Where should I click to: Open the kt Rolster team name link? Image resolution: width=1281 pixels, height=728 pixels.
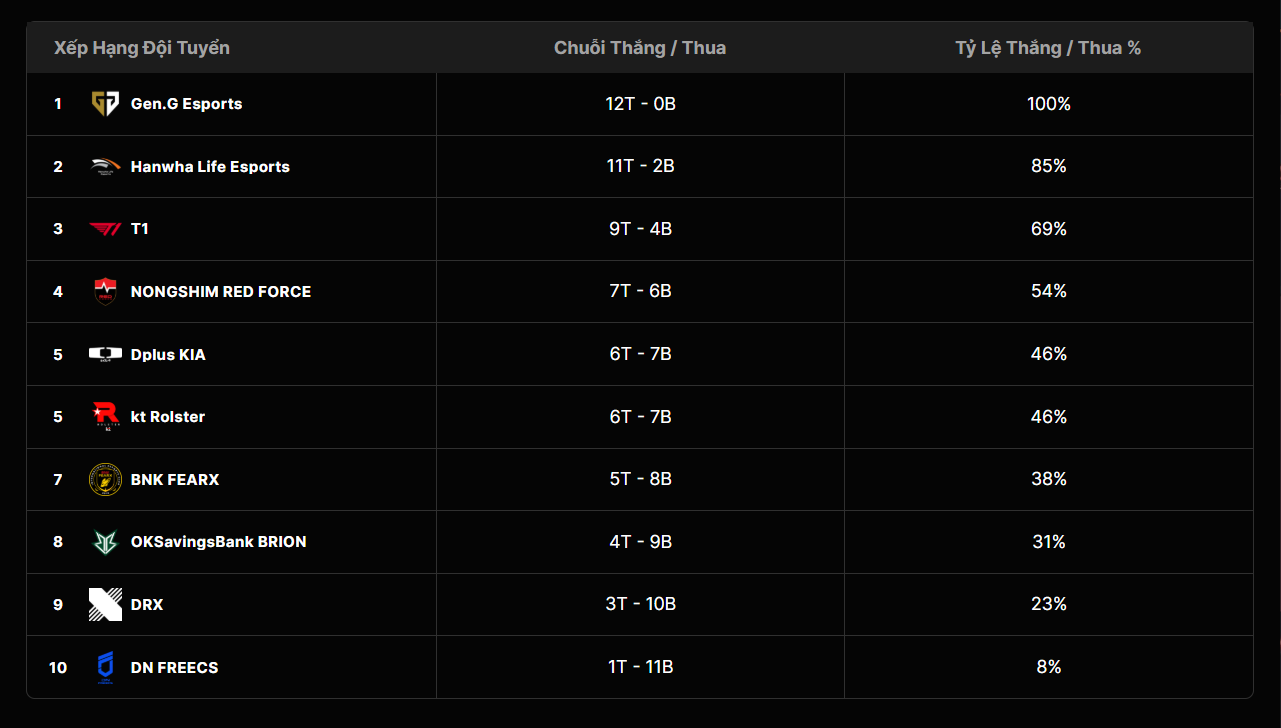coord(168,417)
